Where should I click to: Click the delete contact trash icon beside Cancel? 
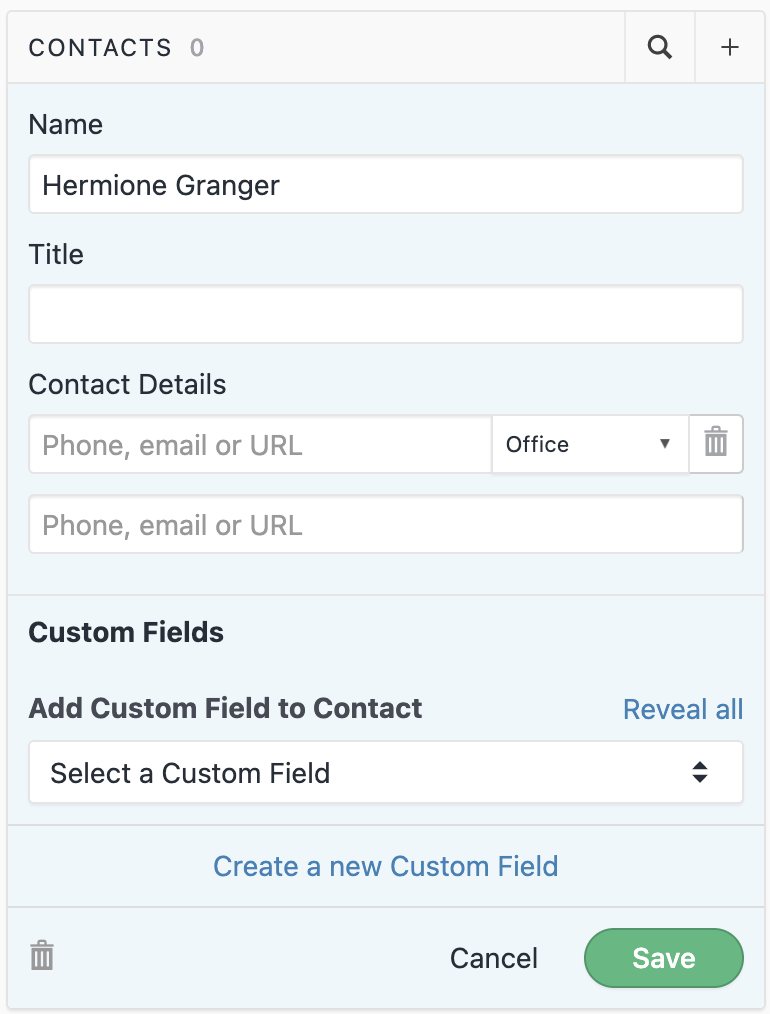(42, 956)
